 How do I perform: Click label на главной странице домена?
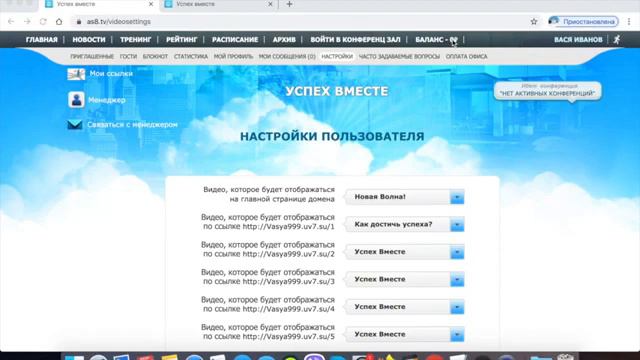[282, 199]
